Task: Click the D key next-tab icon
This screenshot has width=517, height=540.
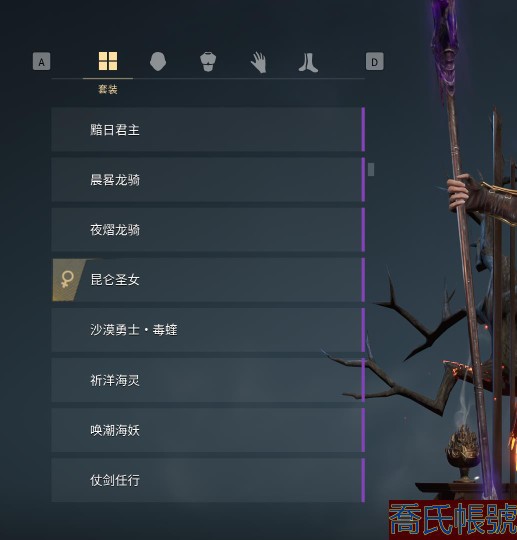Action: pos(375,61)
